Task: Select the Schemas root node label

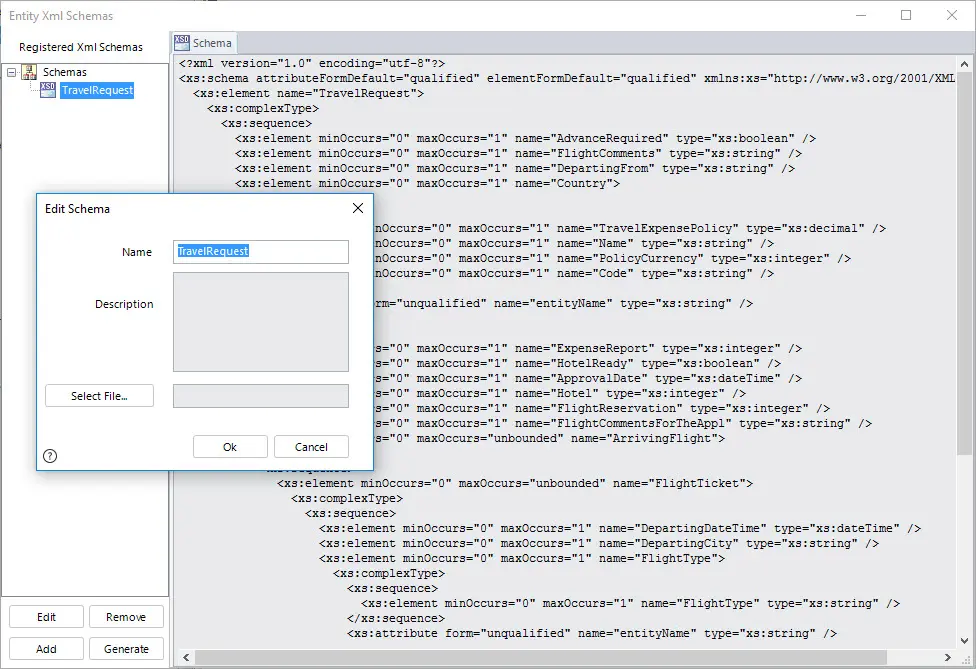Action: coord(65,72)
